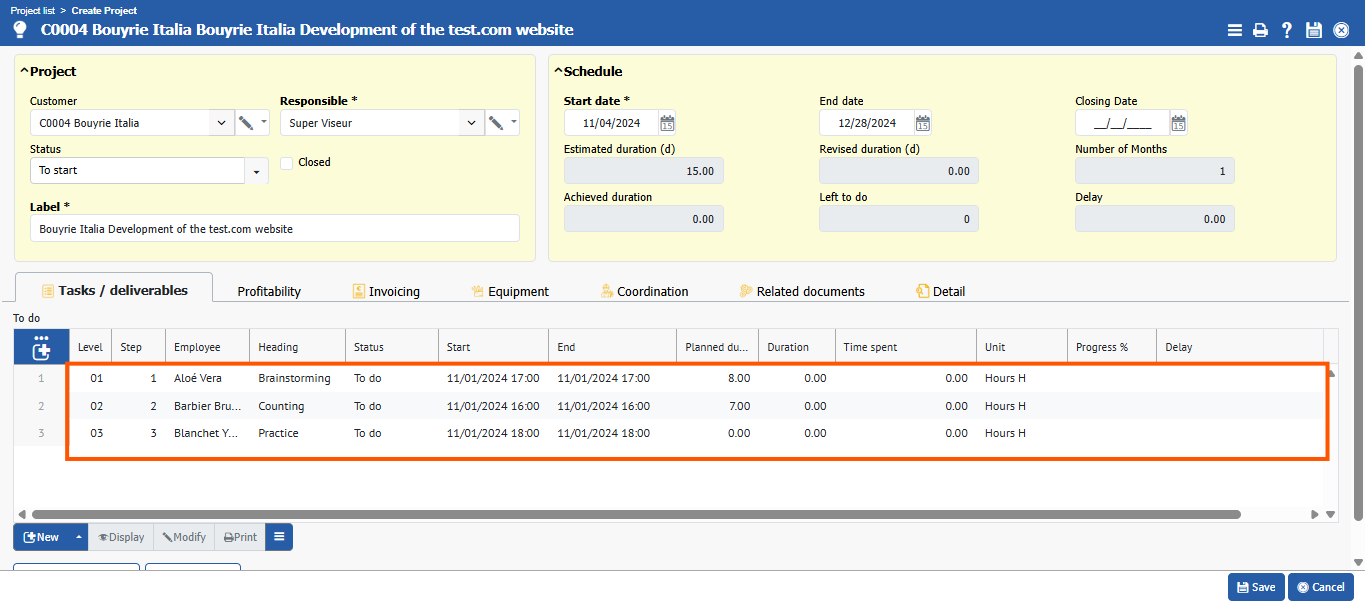Click the hamburger menu icon in header

(x=1235, y=30)
